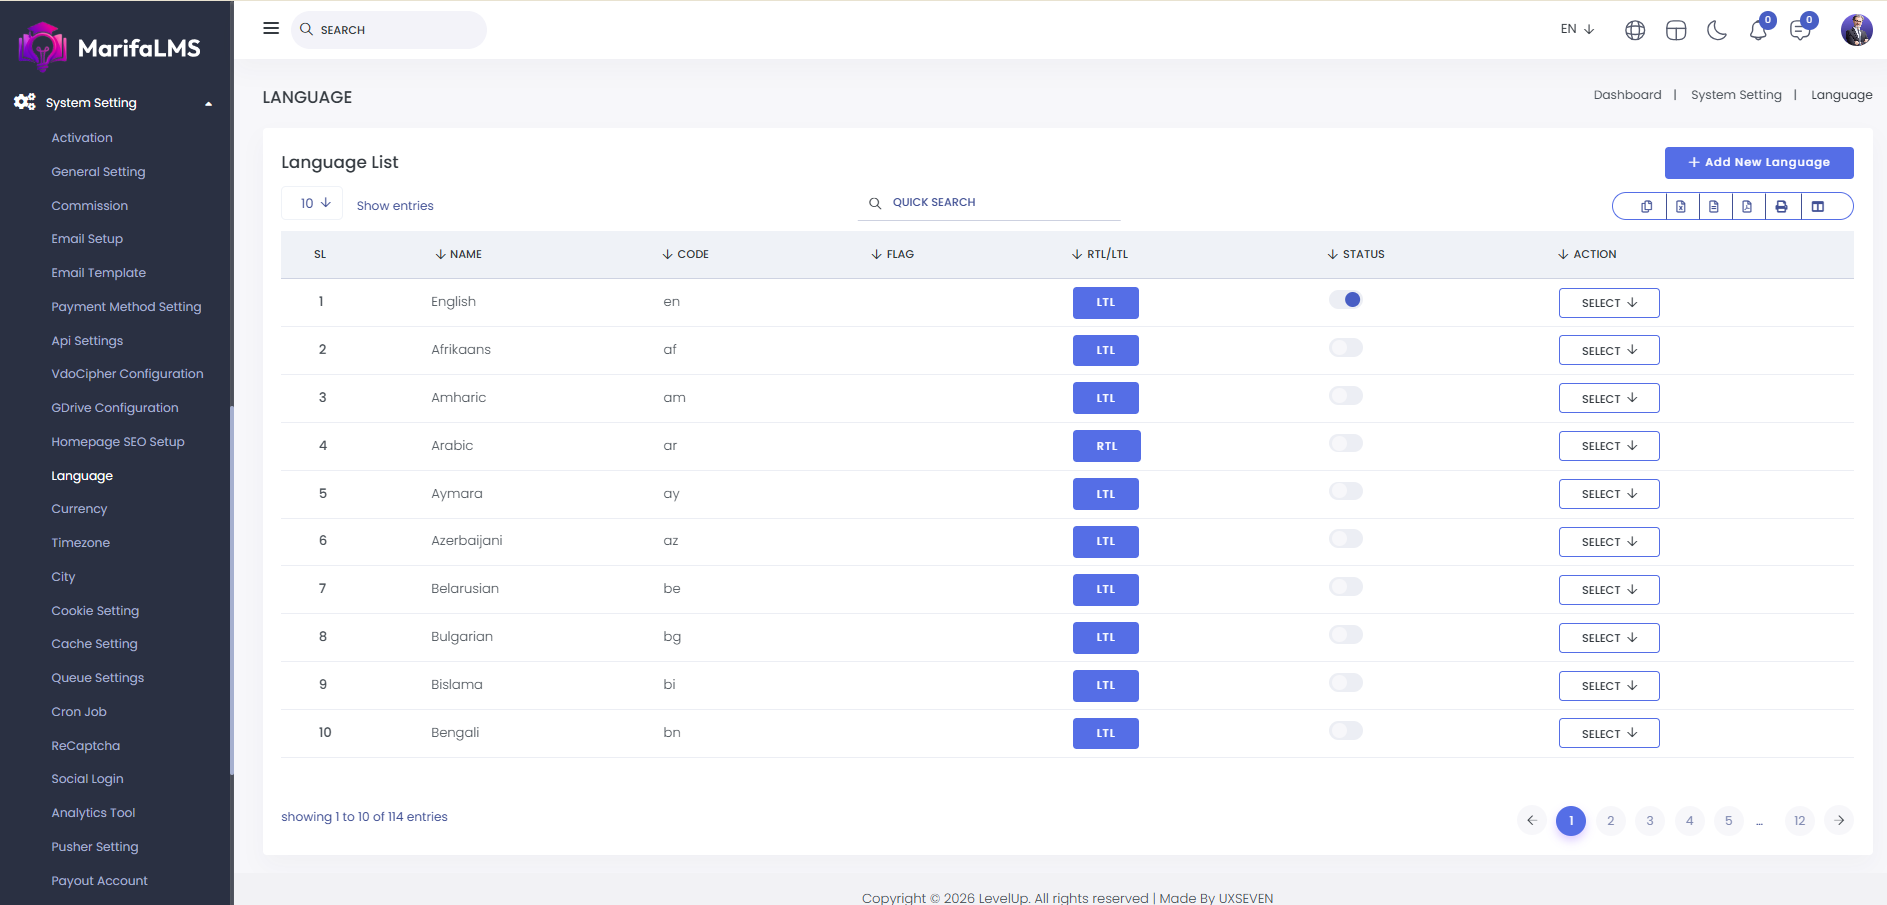Go to General Setting in sidebar
Screen dimensions: 1887x905
(98, 172)
